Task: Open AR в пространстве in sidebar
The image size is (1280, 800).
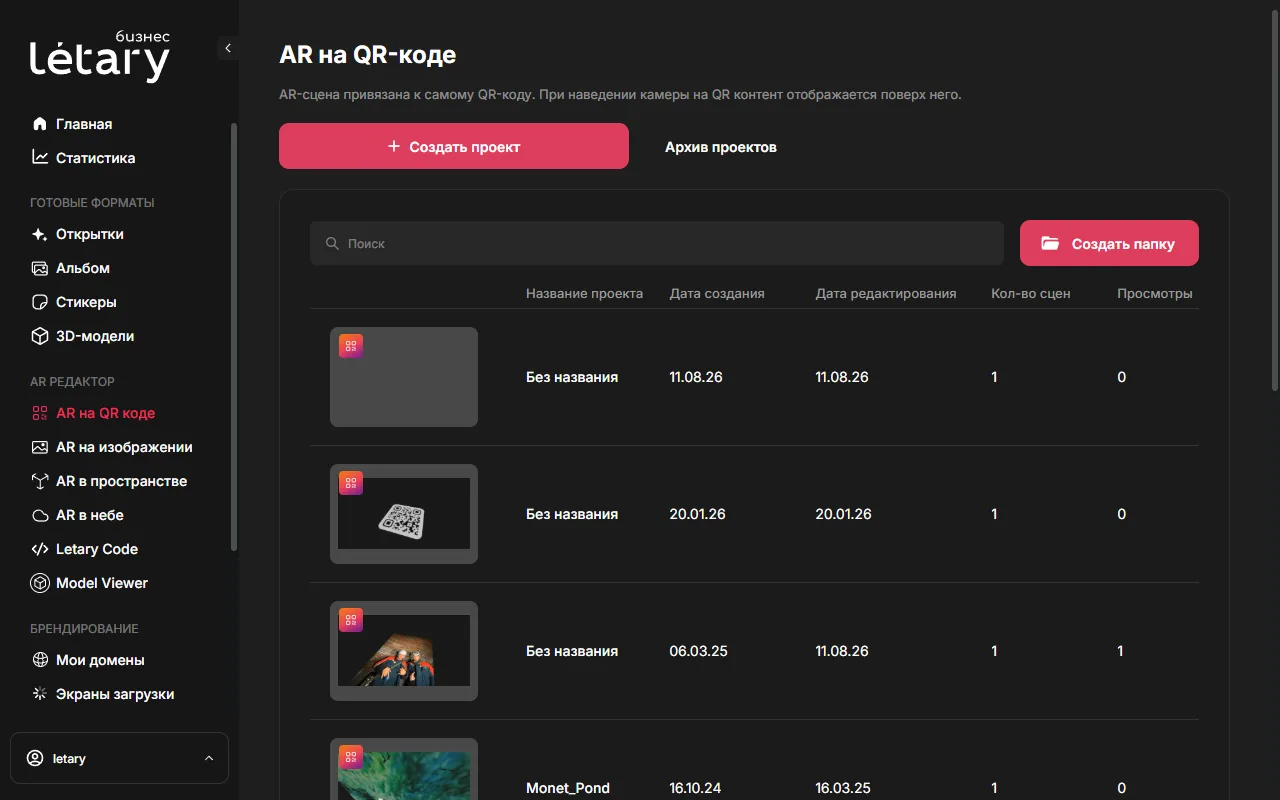Action: point(122,481)
